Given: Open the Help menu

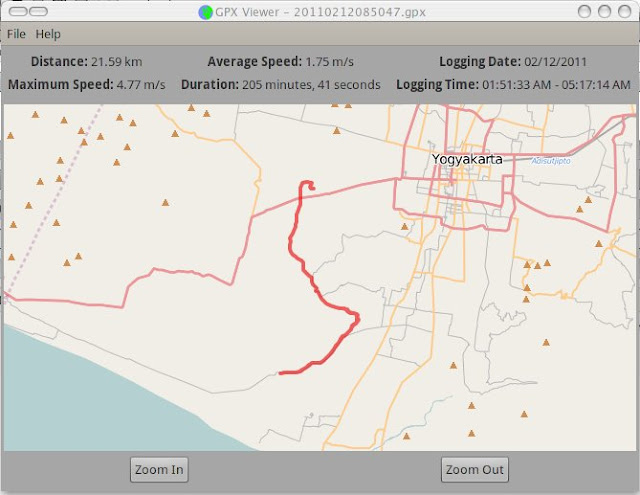Looking at the screenshot, I should (48, 34).
